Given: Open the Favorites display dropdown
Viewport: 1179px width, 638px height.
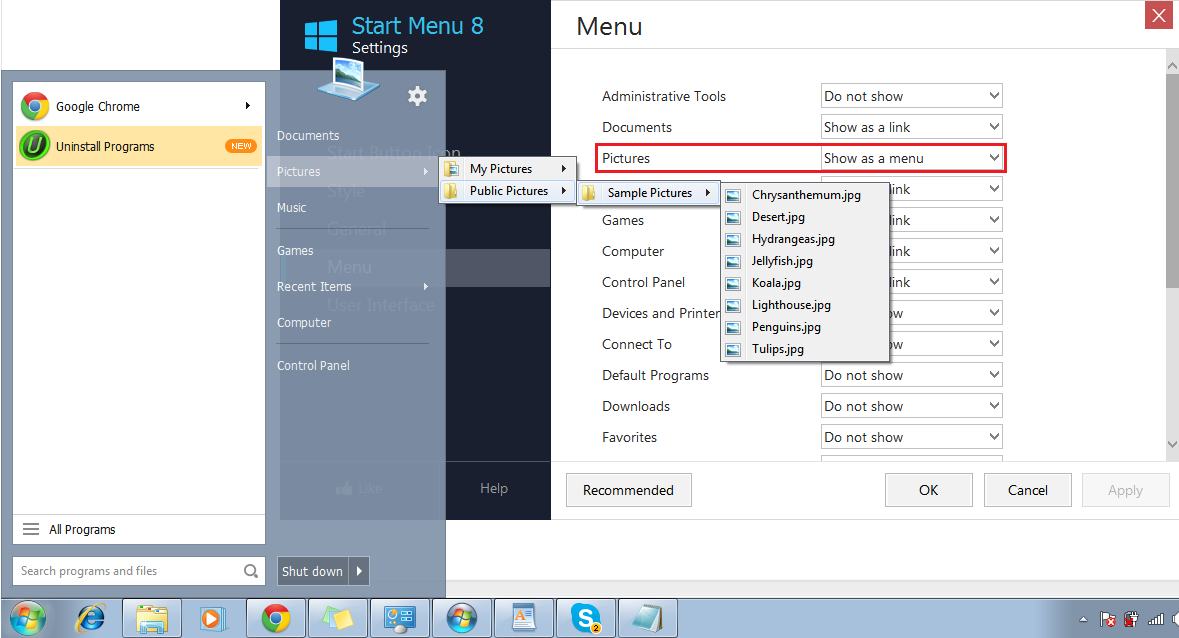Looking at the screenshot, I should [911, 437].
